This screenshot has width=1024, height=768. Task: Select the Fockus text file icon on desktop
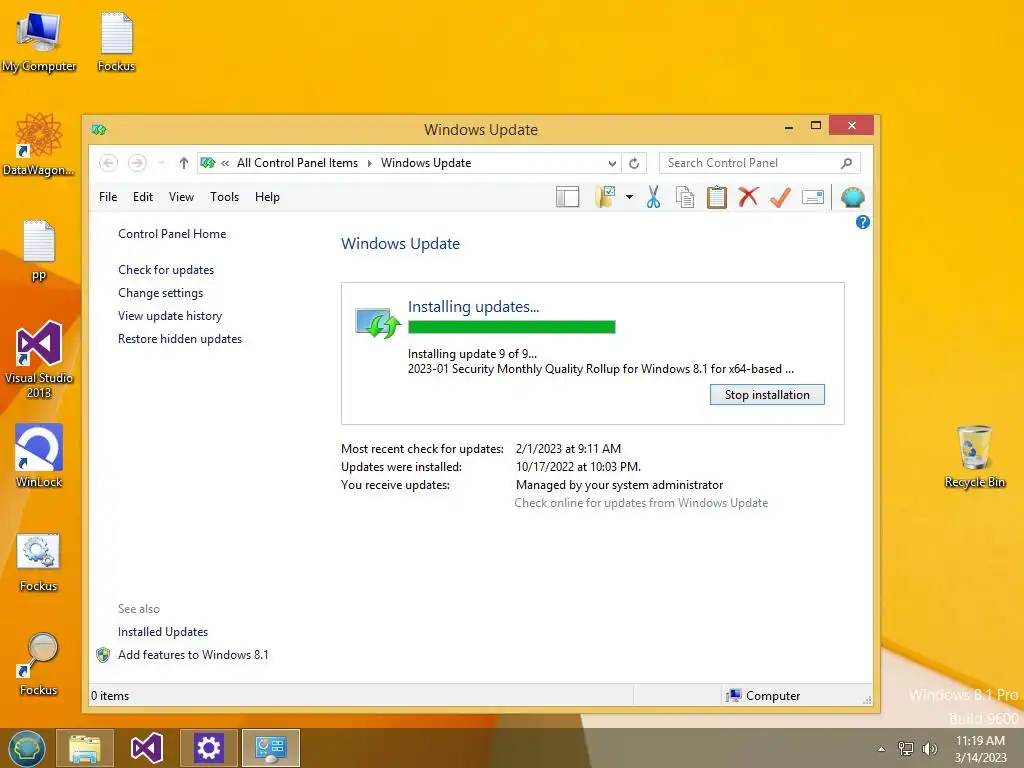[116, 42]
